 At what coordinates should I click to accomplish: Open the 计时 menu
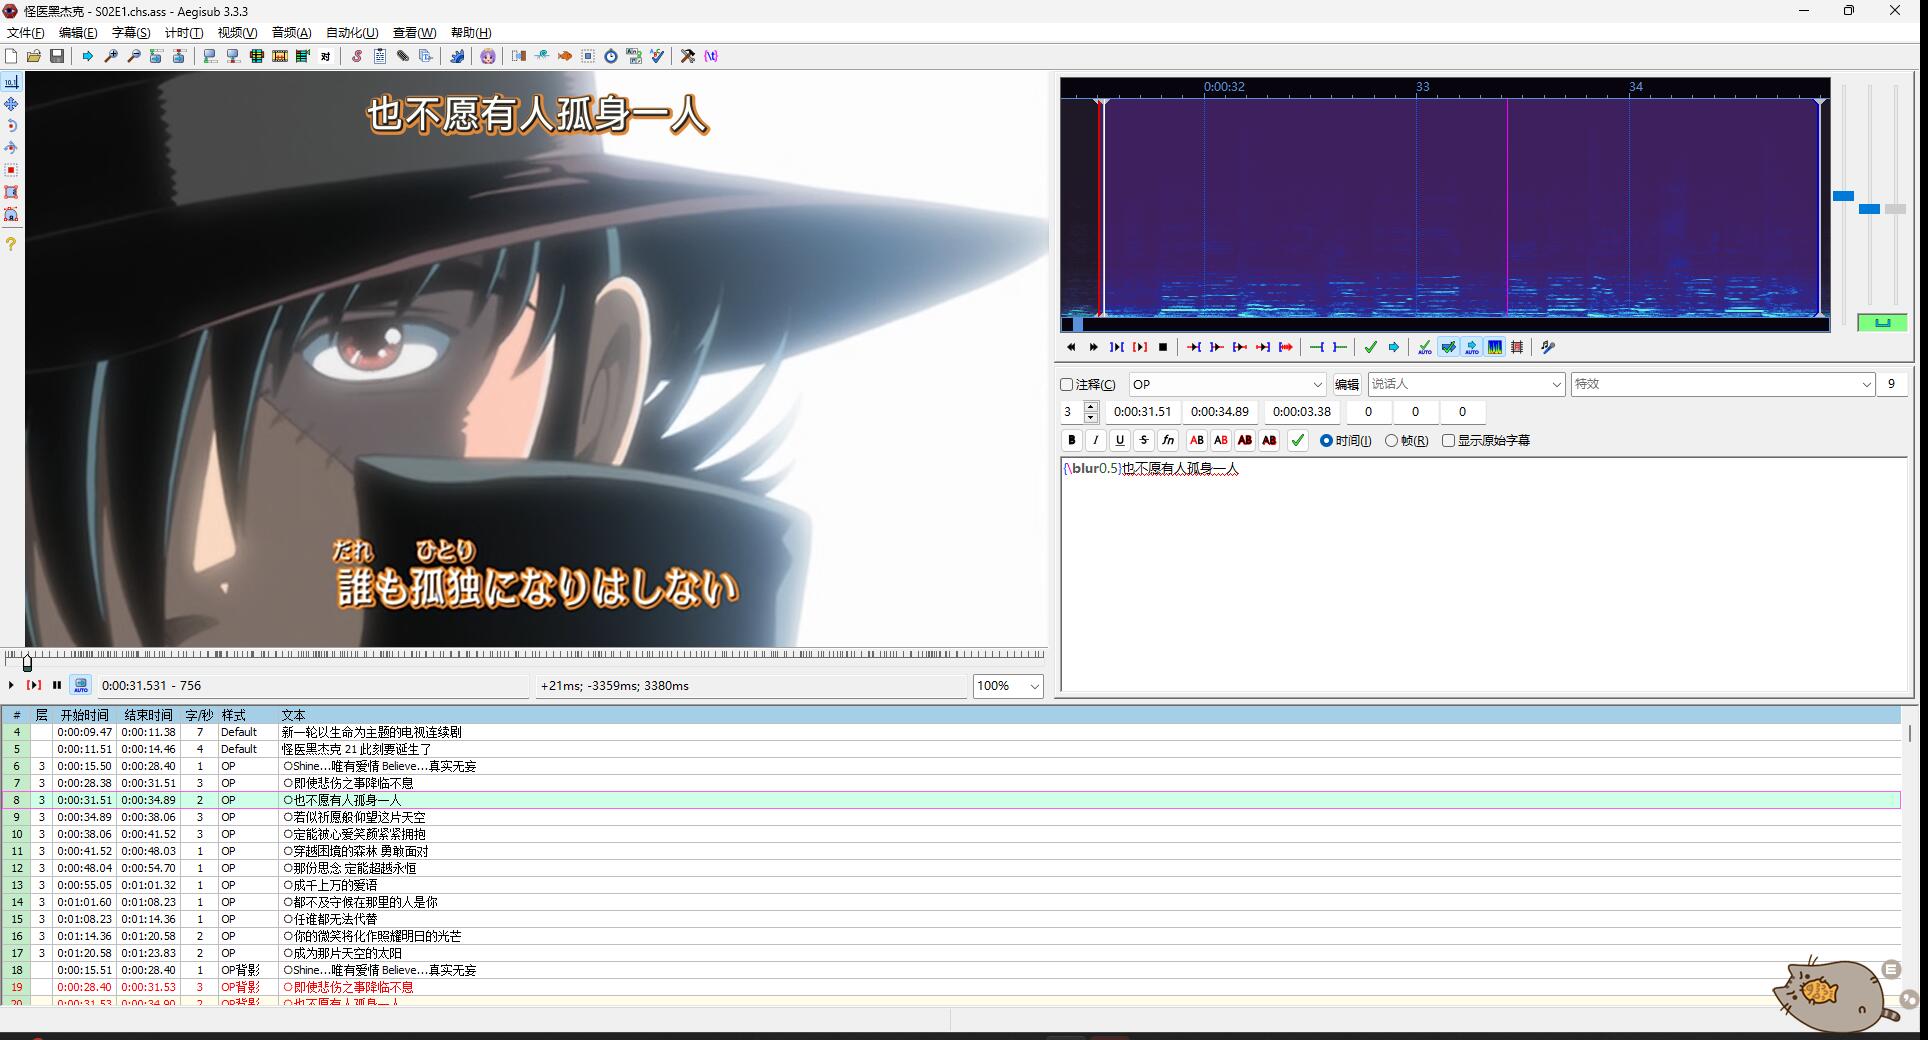(x=184, y=33)
